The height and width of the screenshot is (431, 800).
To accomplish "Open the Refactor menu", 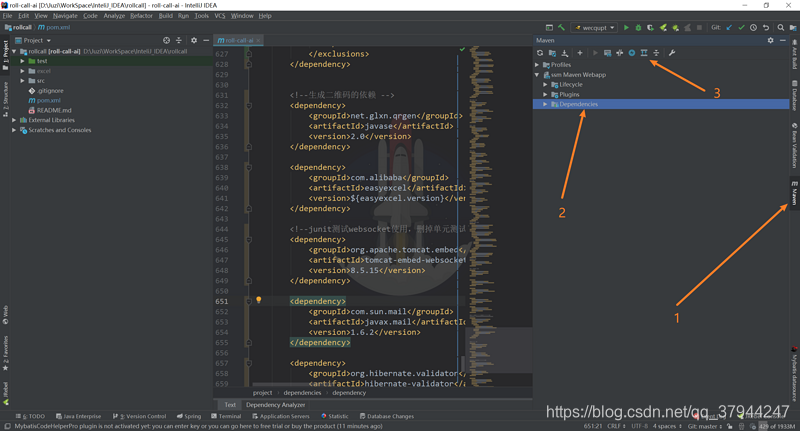I will point(141,16).
